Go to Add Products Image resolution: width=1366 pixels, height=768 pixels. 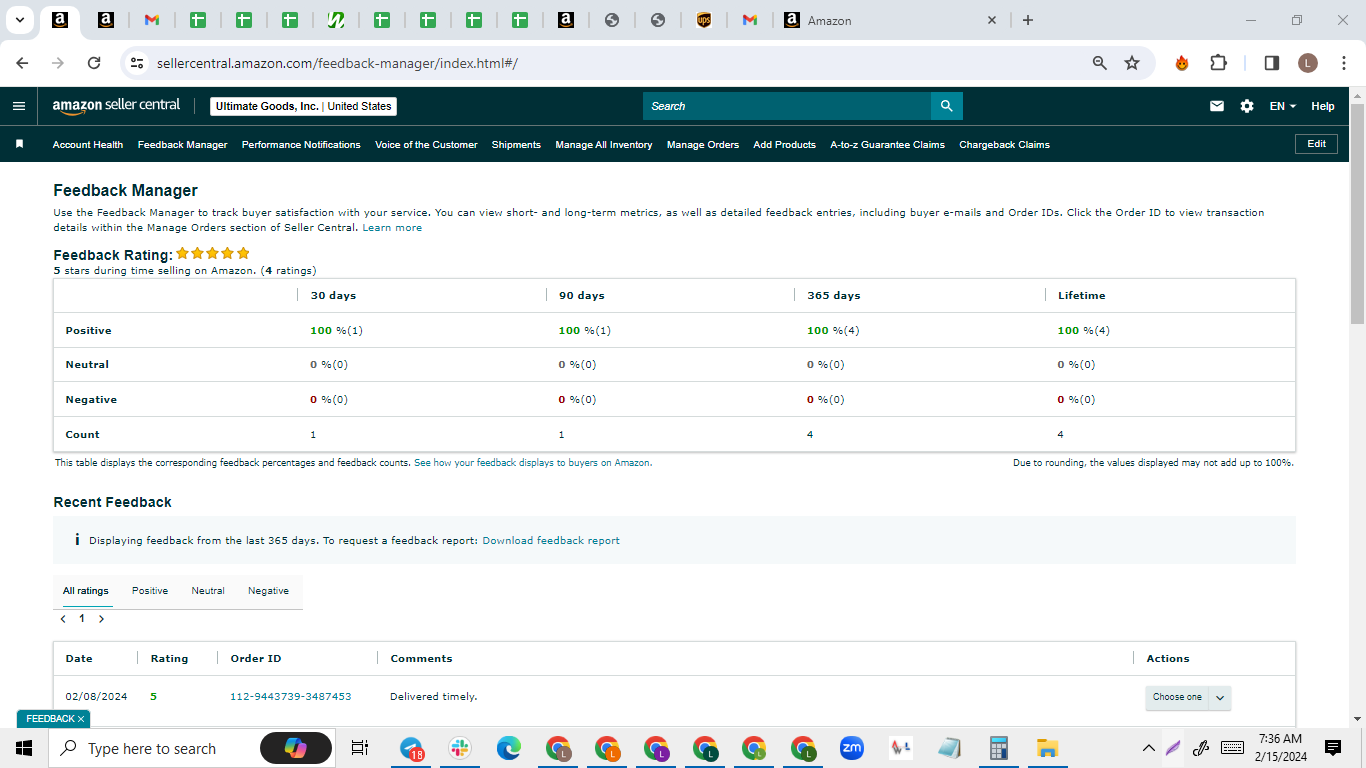[x=784, y=145]
